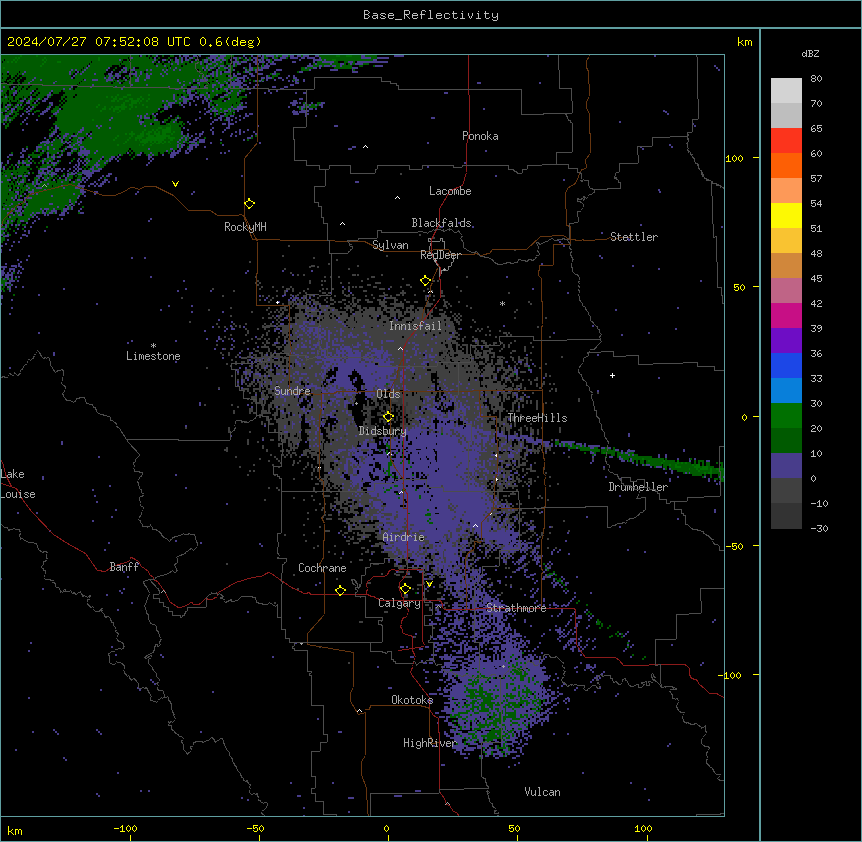Click the Cochrane city label
Image resolution: width=862 pixels, height=842 pixels.
pos(322,568)
